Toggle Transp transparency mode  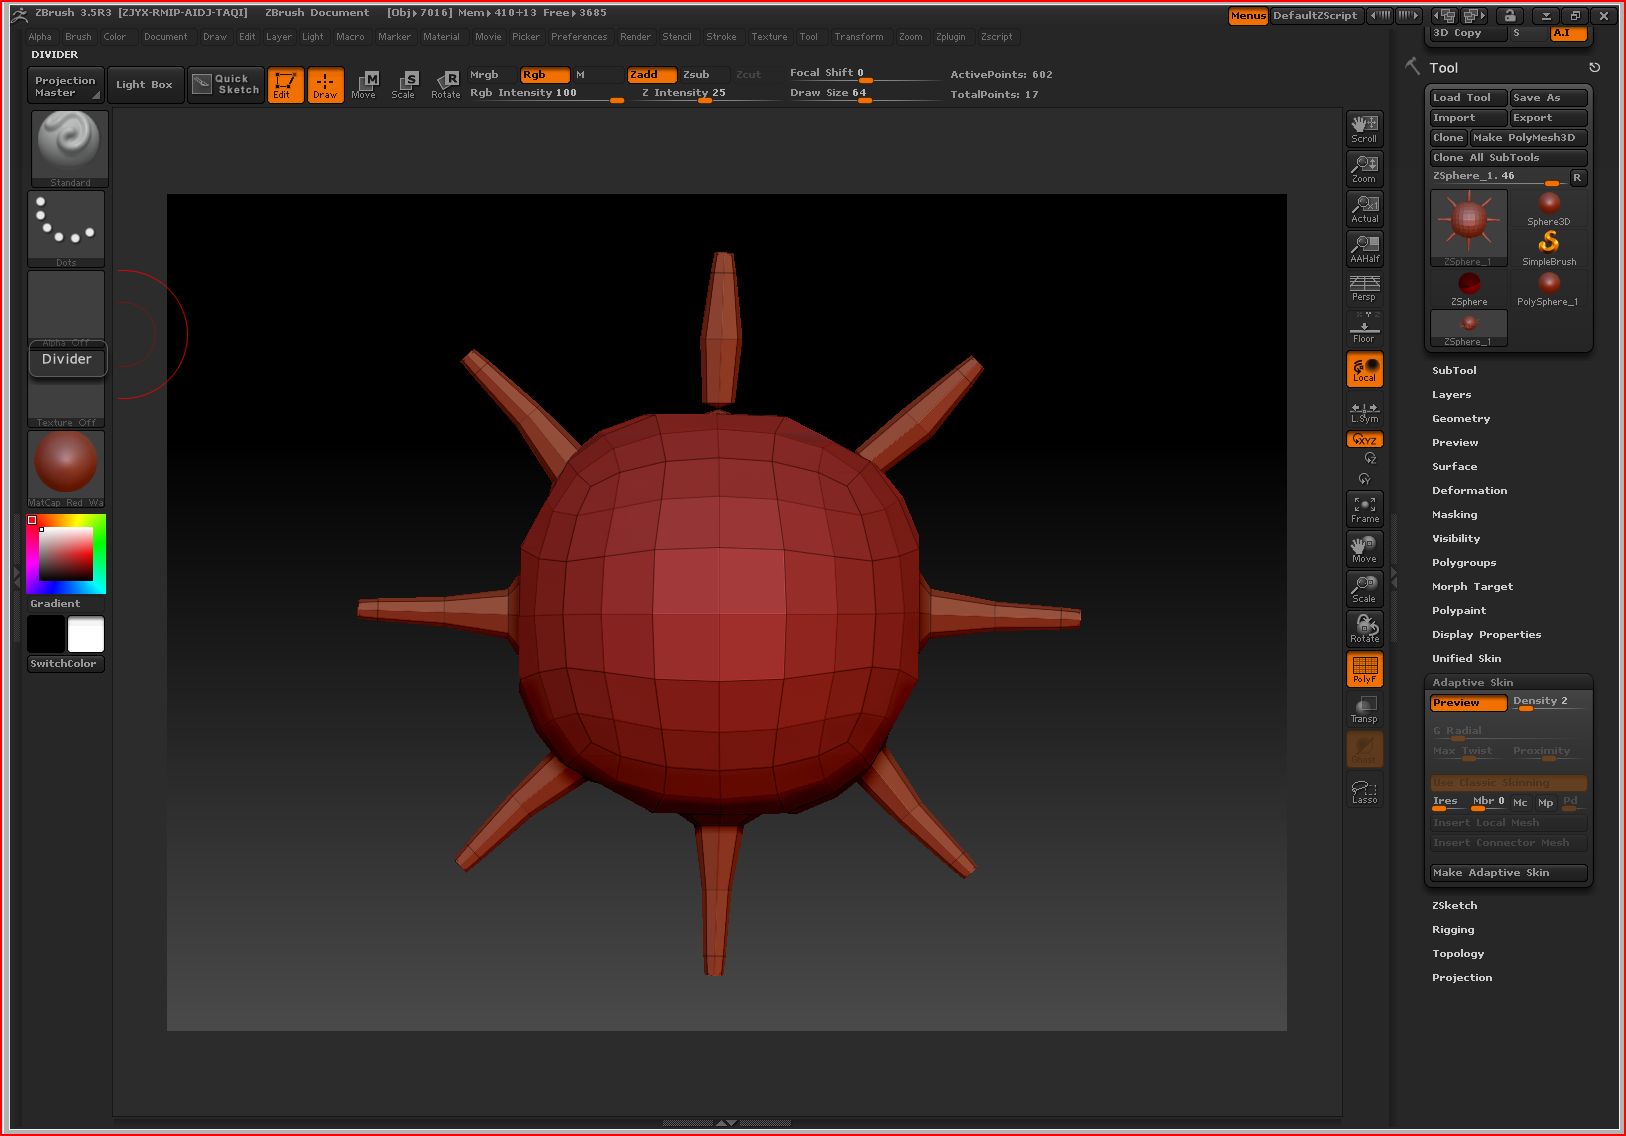click(1365, 709)
